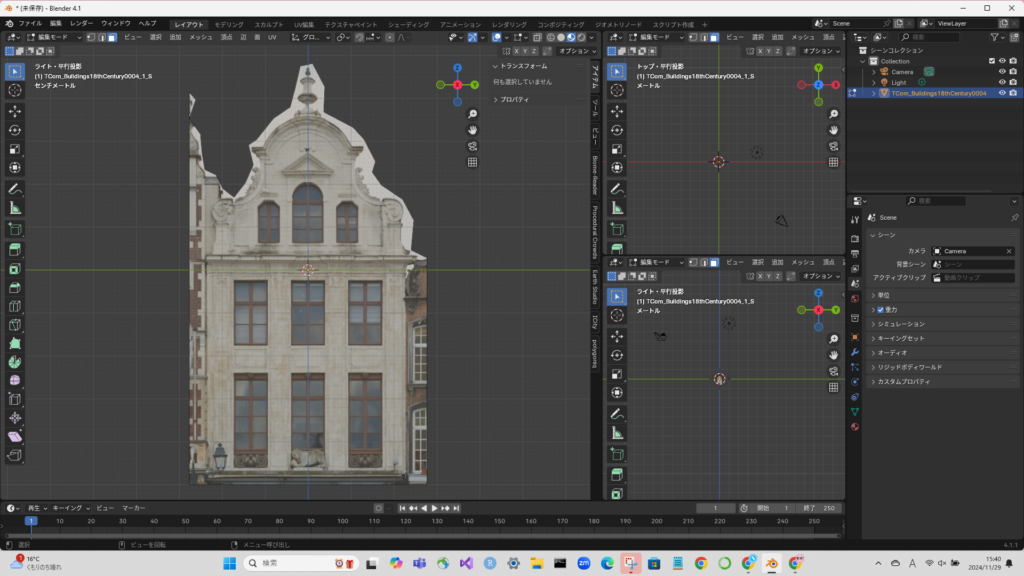Toggle camera view in main viewport
This screenshot has height=576, width=1024.
point(472,146)
